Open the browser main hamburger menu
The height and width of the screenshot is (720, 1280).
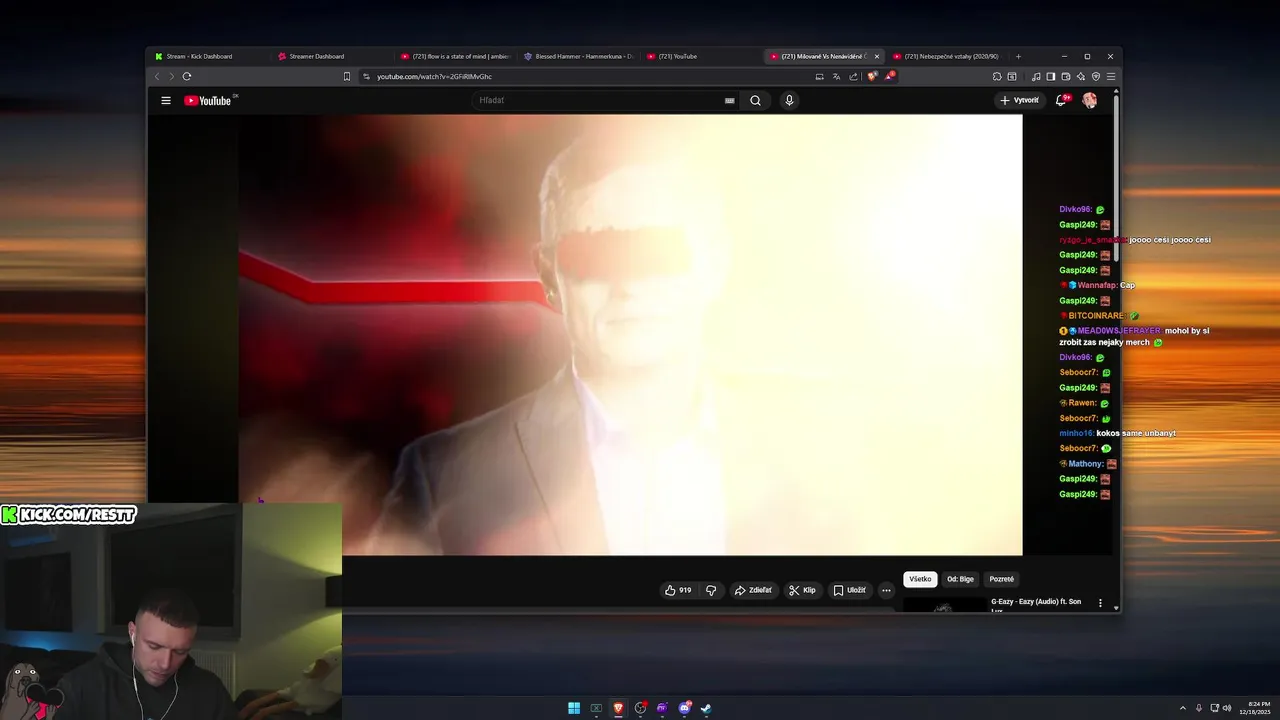[1111, 76]
